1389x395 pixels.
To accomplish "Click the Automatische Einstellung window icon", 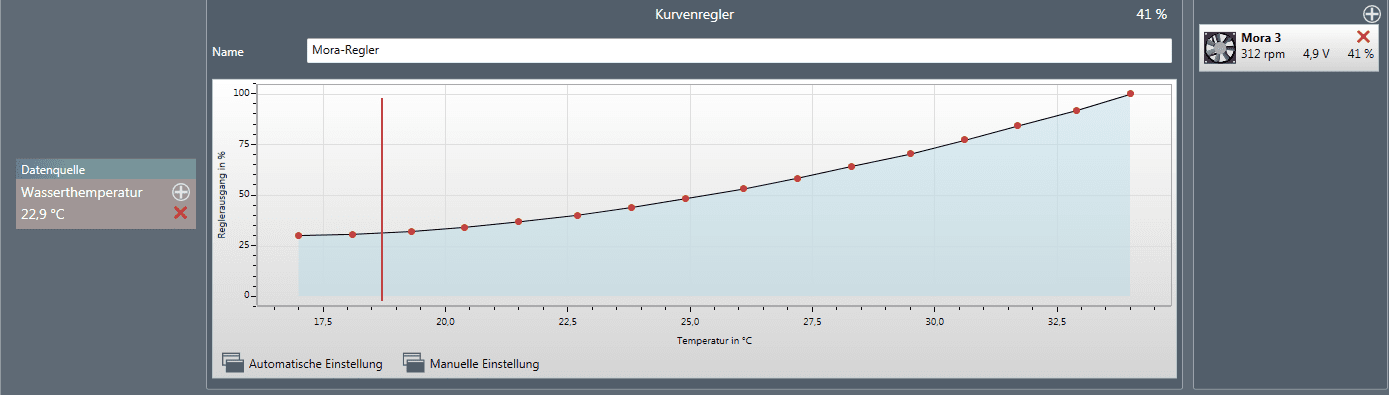I will (232, 363).
